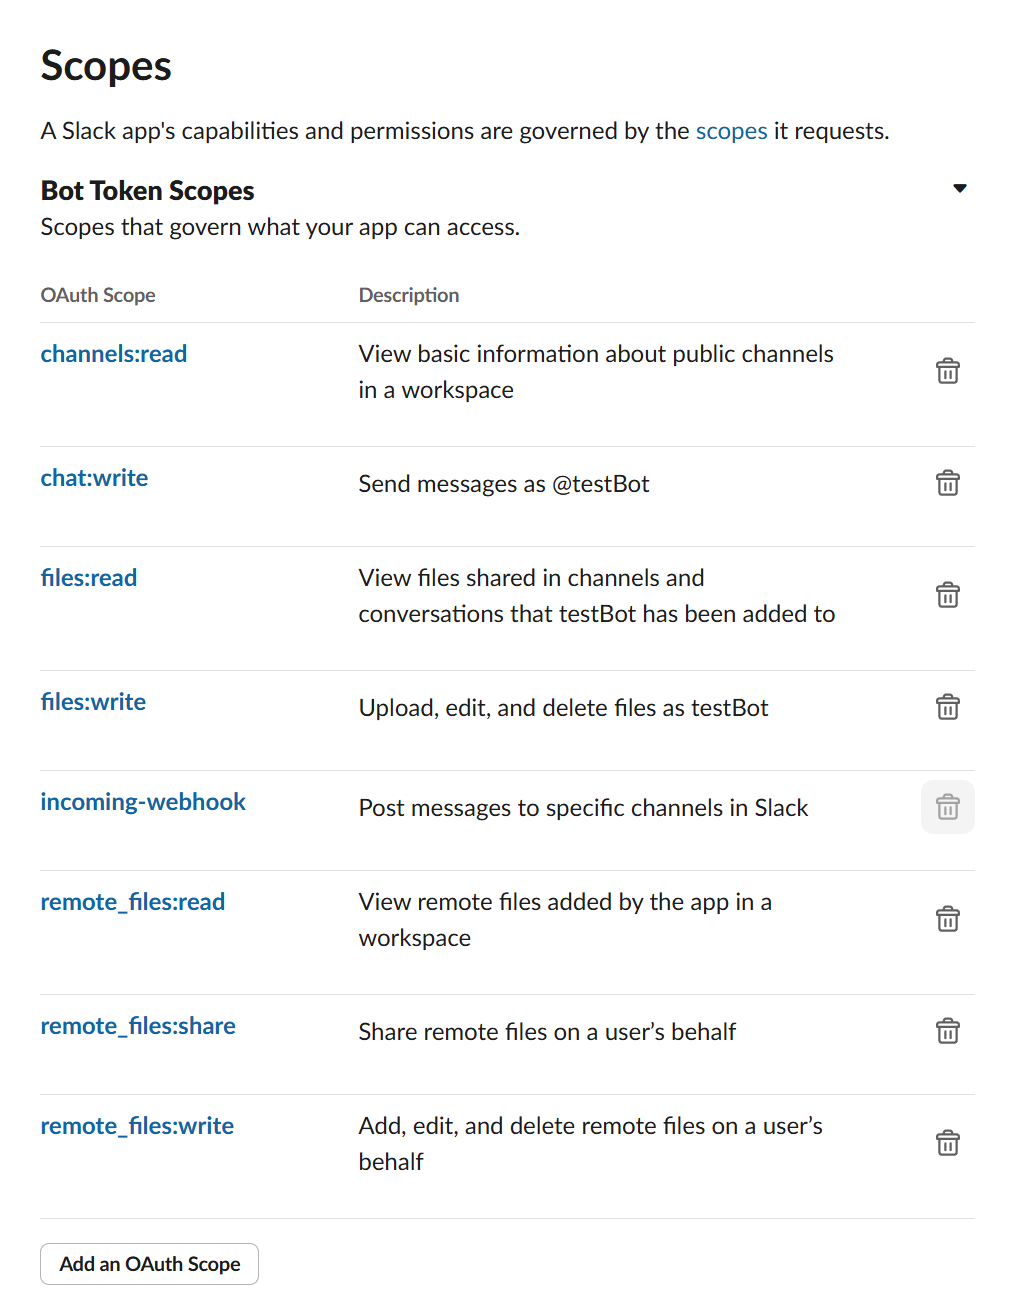Select the files:write scope link
The image size is (1013, 1309).
pyautogui.click(x=93, y=702)
